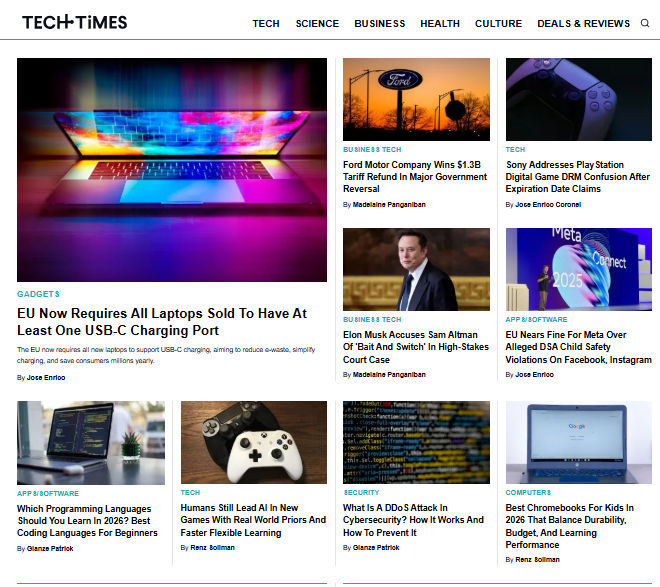Open the Elon Musk Sam Altman headline
The height and width of the screenshot is (587, 660).
pos(416,347)
